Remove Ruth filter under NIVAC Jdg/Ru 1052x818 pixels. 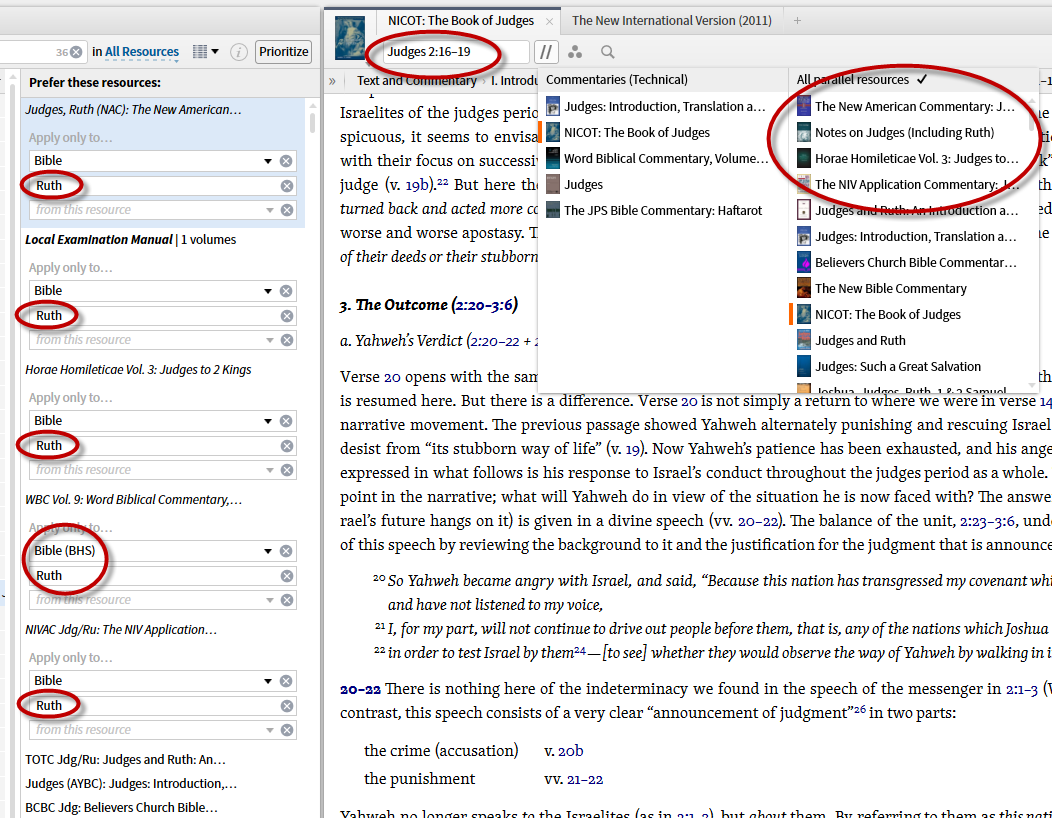(286, 707)
